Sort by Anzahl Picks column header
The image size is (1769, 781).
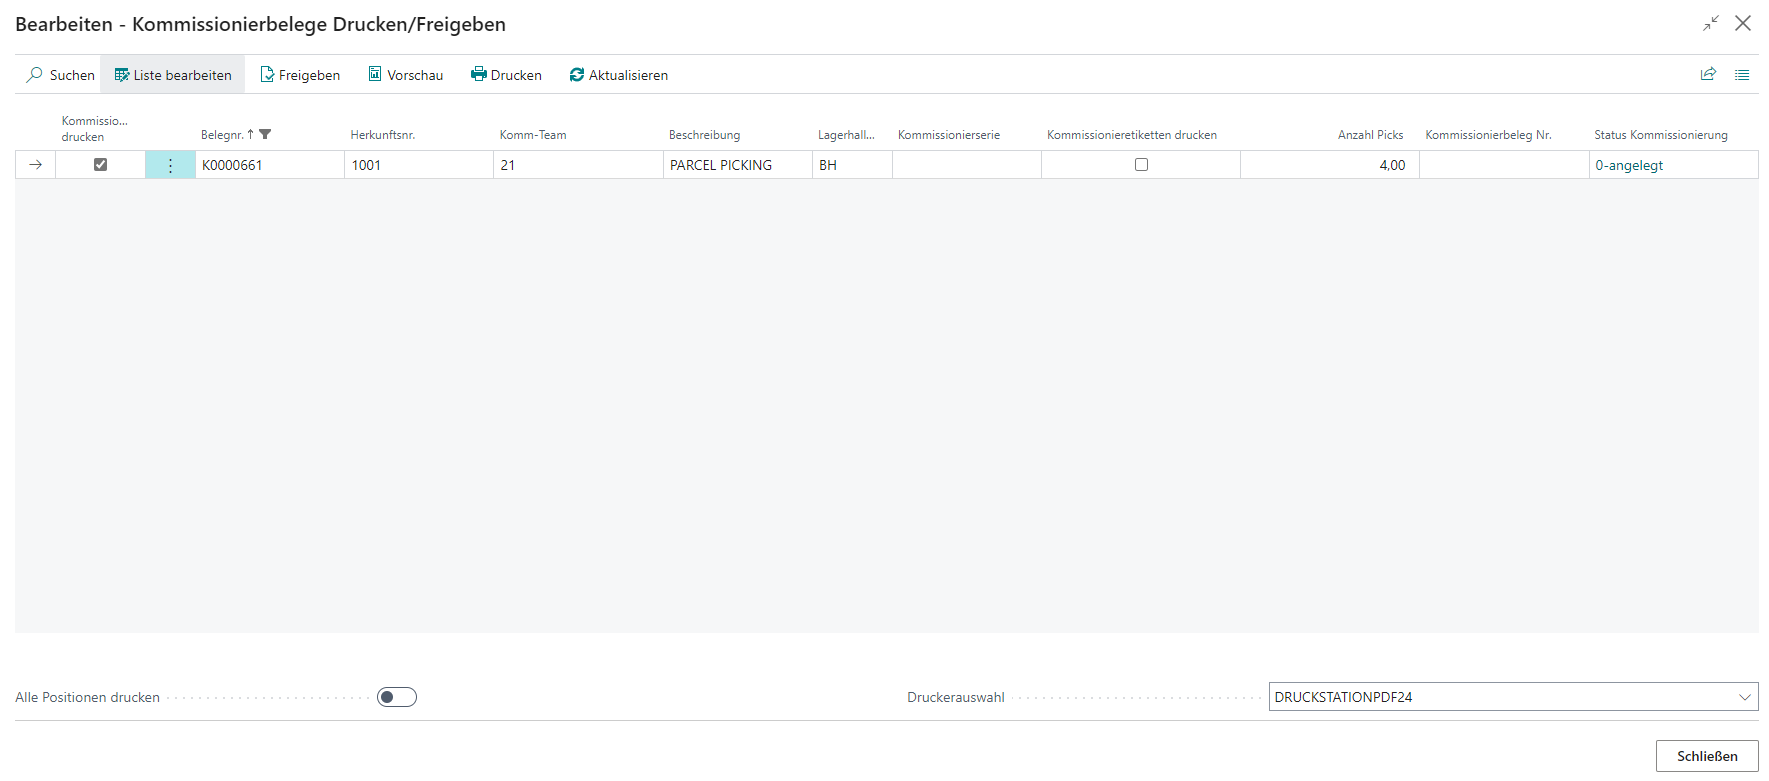(x=1370, y=135)
